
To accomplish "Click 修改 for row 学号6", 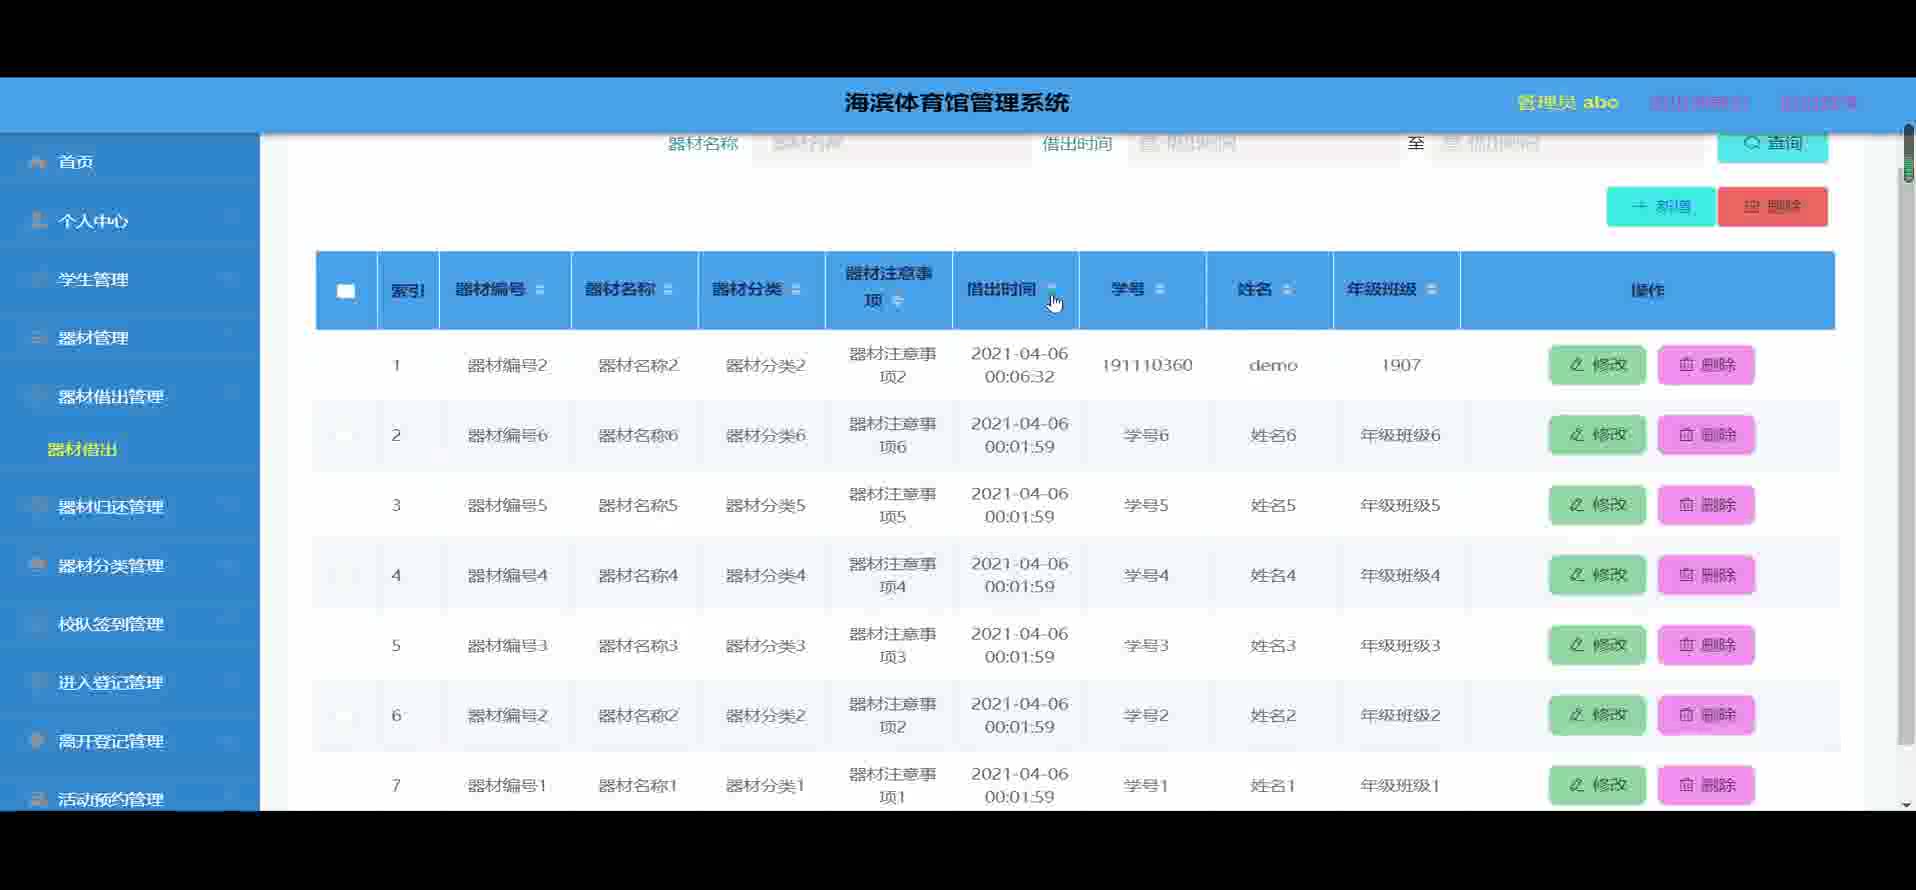I will pyautogui.click(x=1597, y=435).
